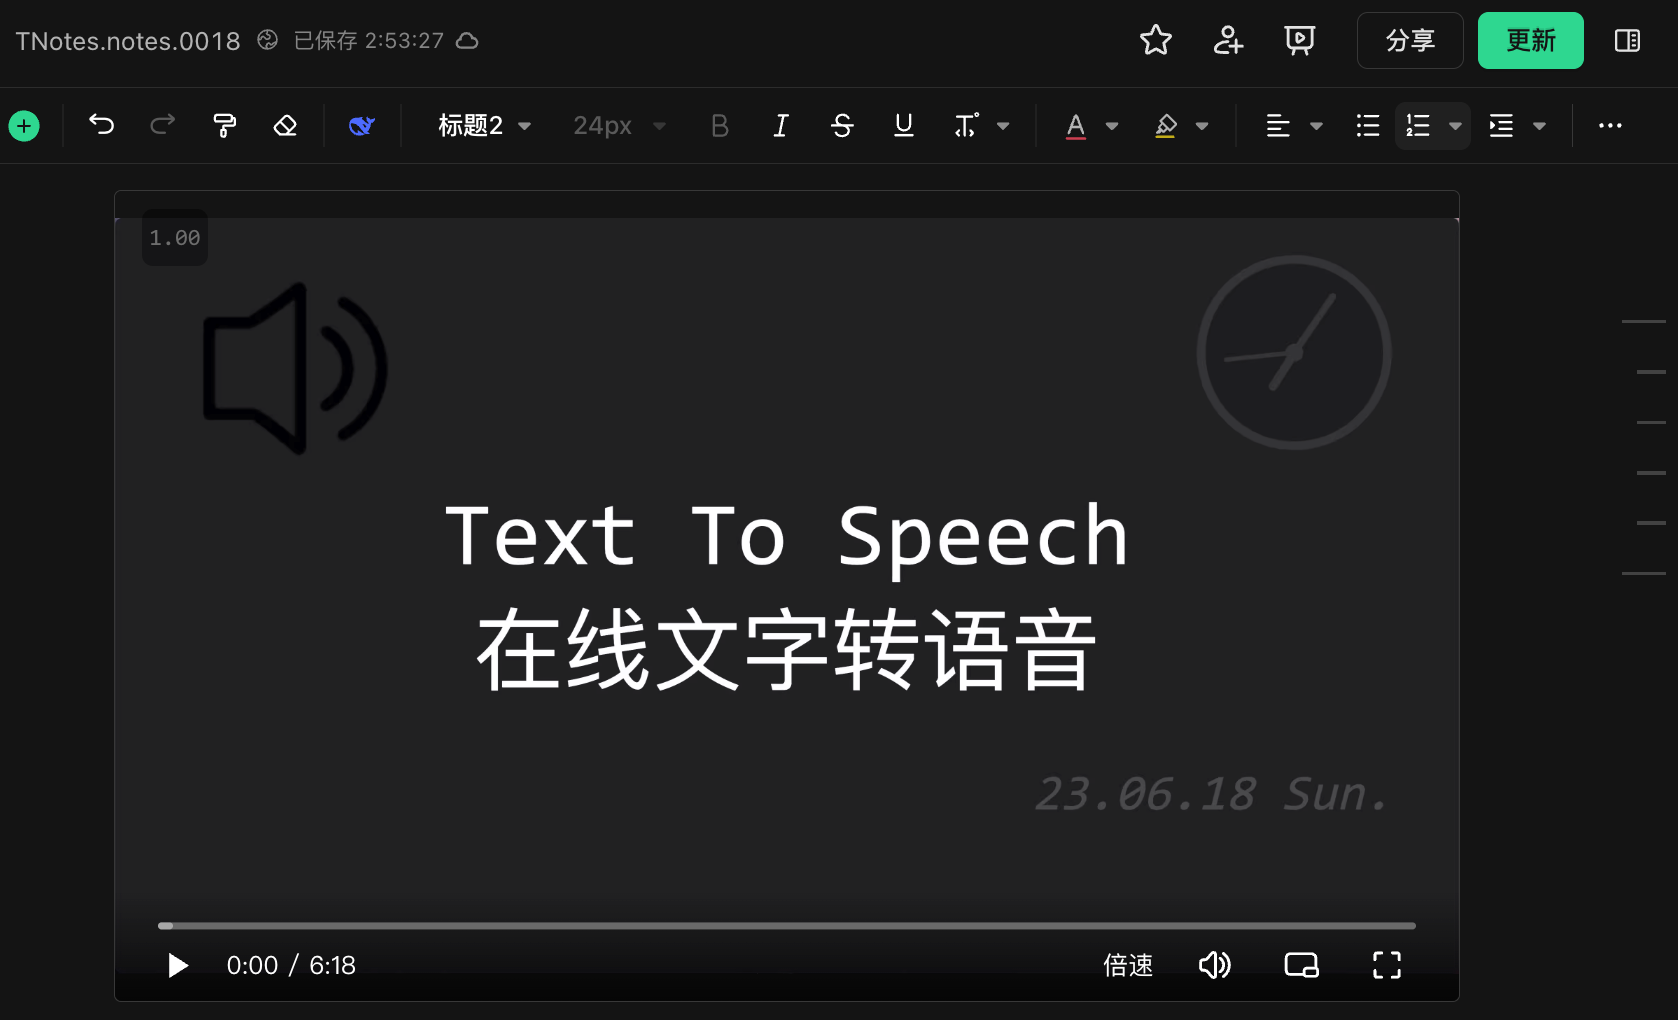The height and width of the screenshot is (1020, 1678).
Task: Click the video progress bar
Action: (786, 925)
